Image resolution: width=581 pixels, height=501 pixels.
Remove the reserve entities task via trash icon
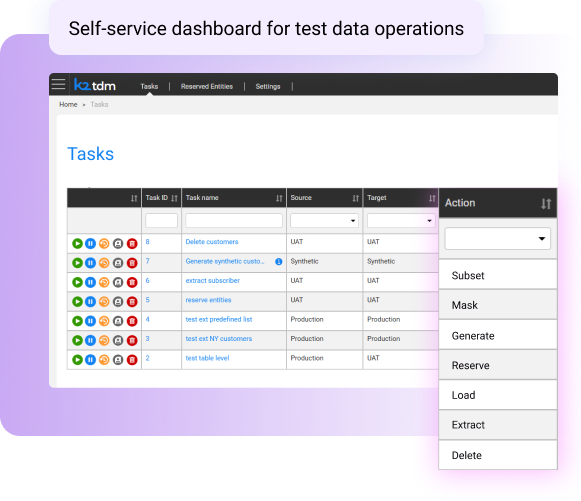point(132,301)
